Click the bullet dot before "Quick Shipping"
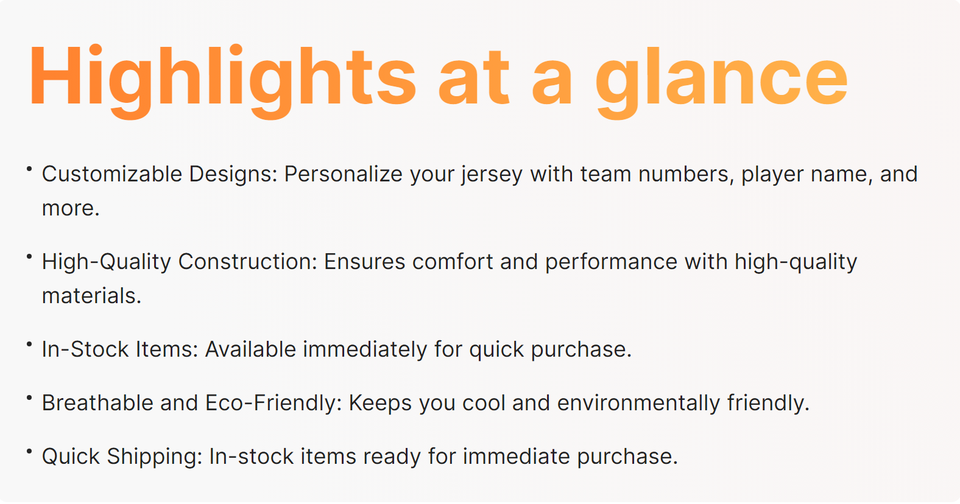Viewport: 960px width, 504px height. pos(31,453)
